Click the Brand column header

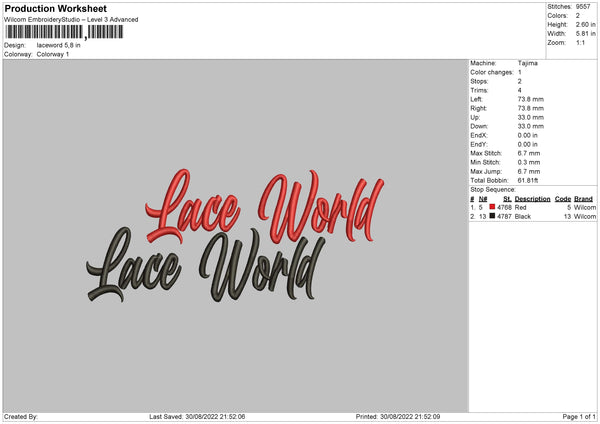point(583,198)
